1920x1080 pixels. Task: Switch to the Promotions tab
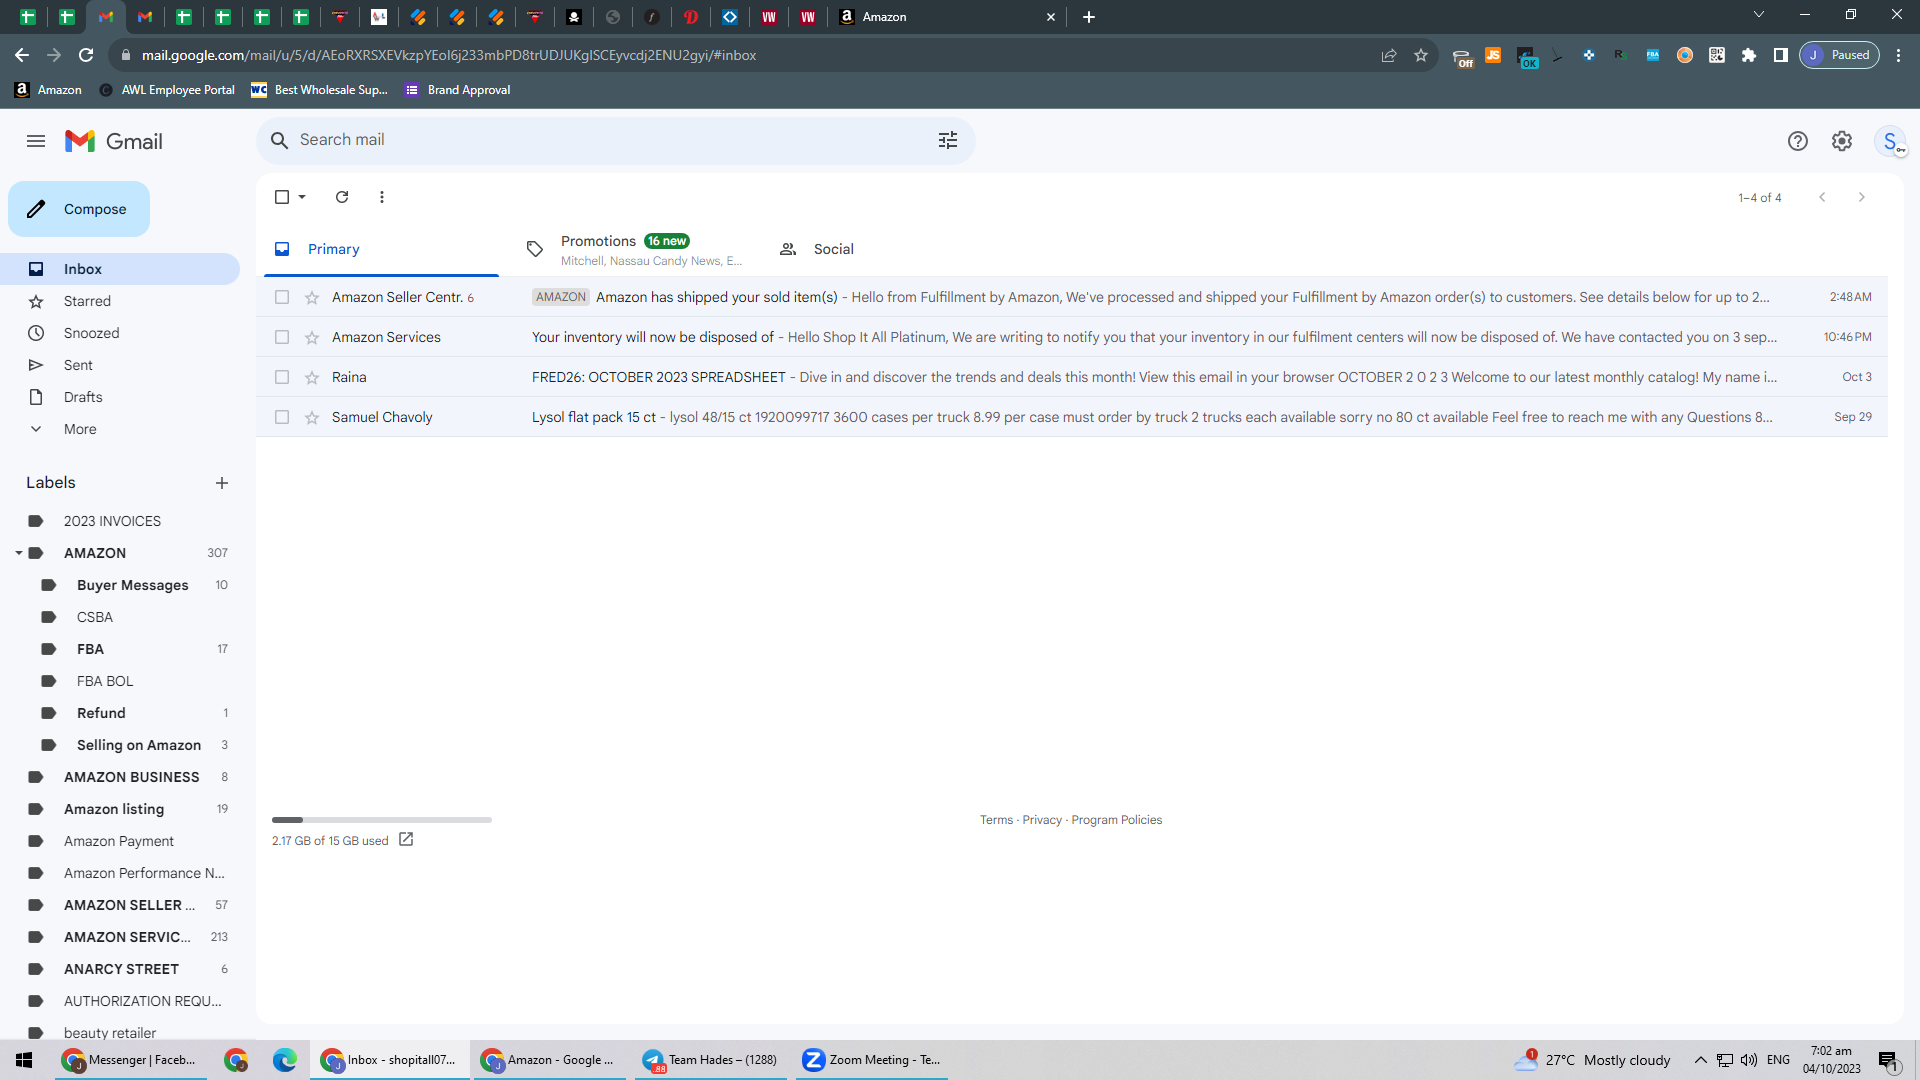633,249
